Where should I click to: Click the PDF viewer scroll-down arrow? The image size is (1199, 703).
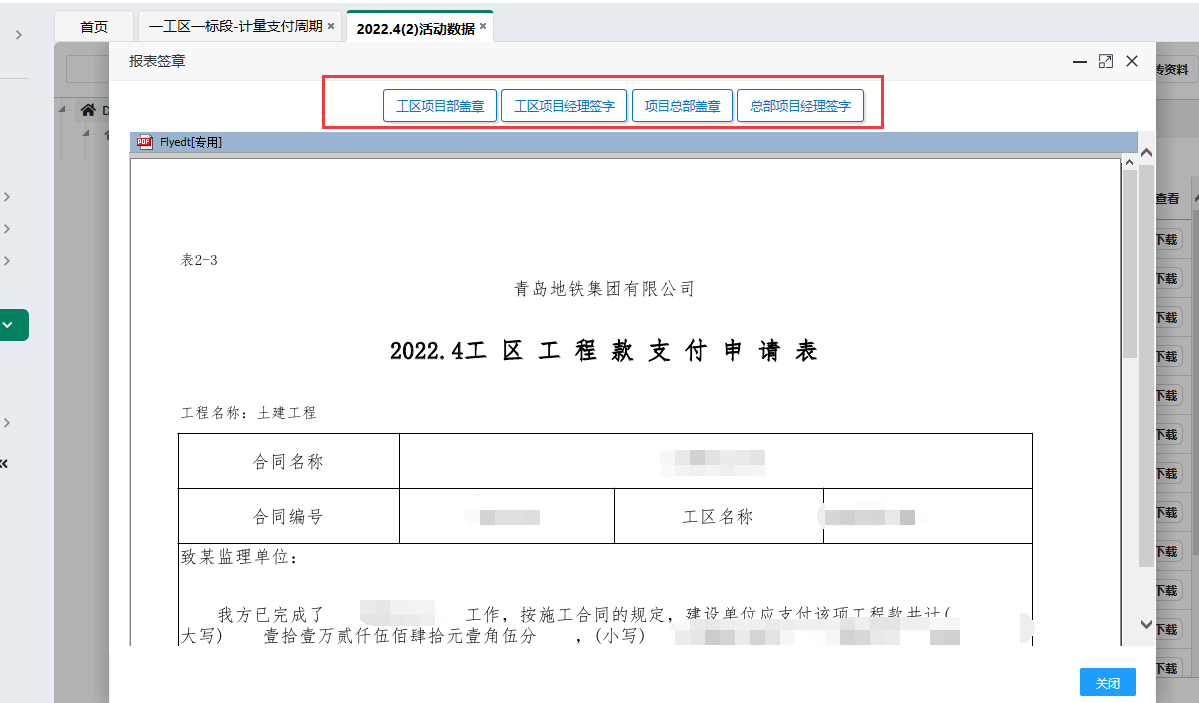coord(1146,624)
